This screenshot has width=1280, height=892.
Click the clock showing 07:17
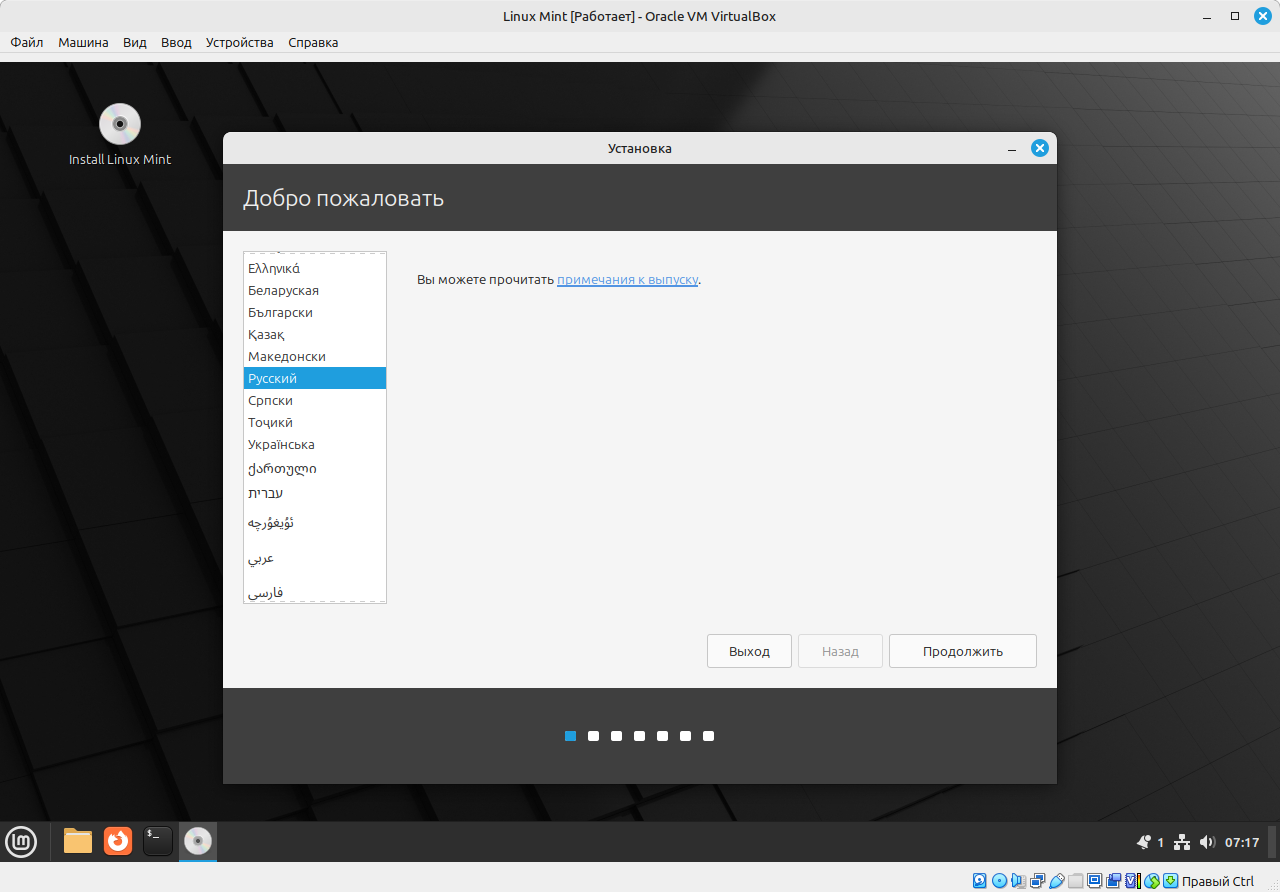(x=1242, y=842)
